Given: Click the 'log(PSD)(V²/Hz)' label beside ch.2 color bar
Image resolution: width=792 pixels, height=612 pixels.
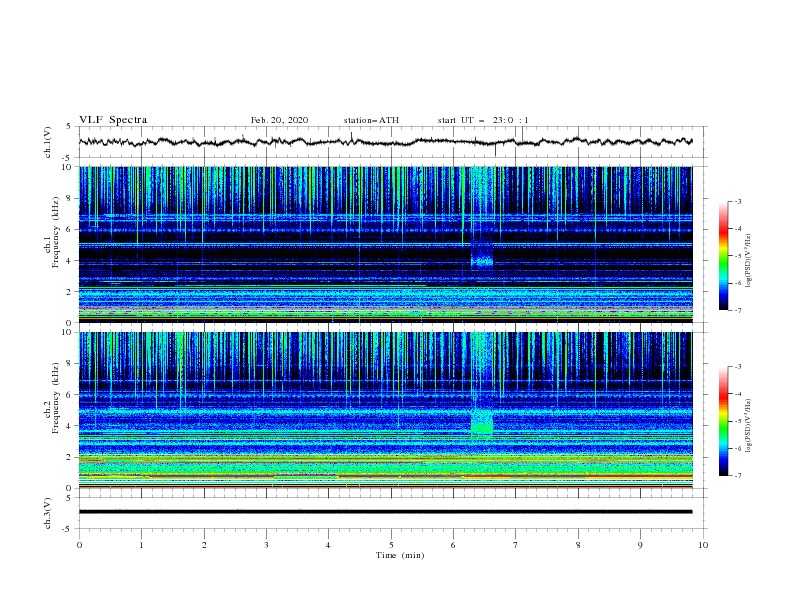Looking at the screenshot, I should [x=749, y=426].
